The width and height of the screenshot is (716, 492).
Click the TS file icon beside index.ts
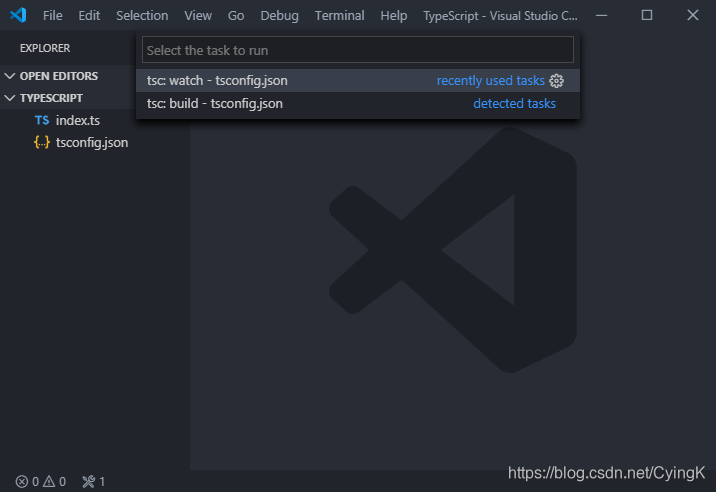(x=42, y=120)
